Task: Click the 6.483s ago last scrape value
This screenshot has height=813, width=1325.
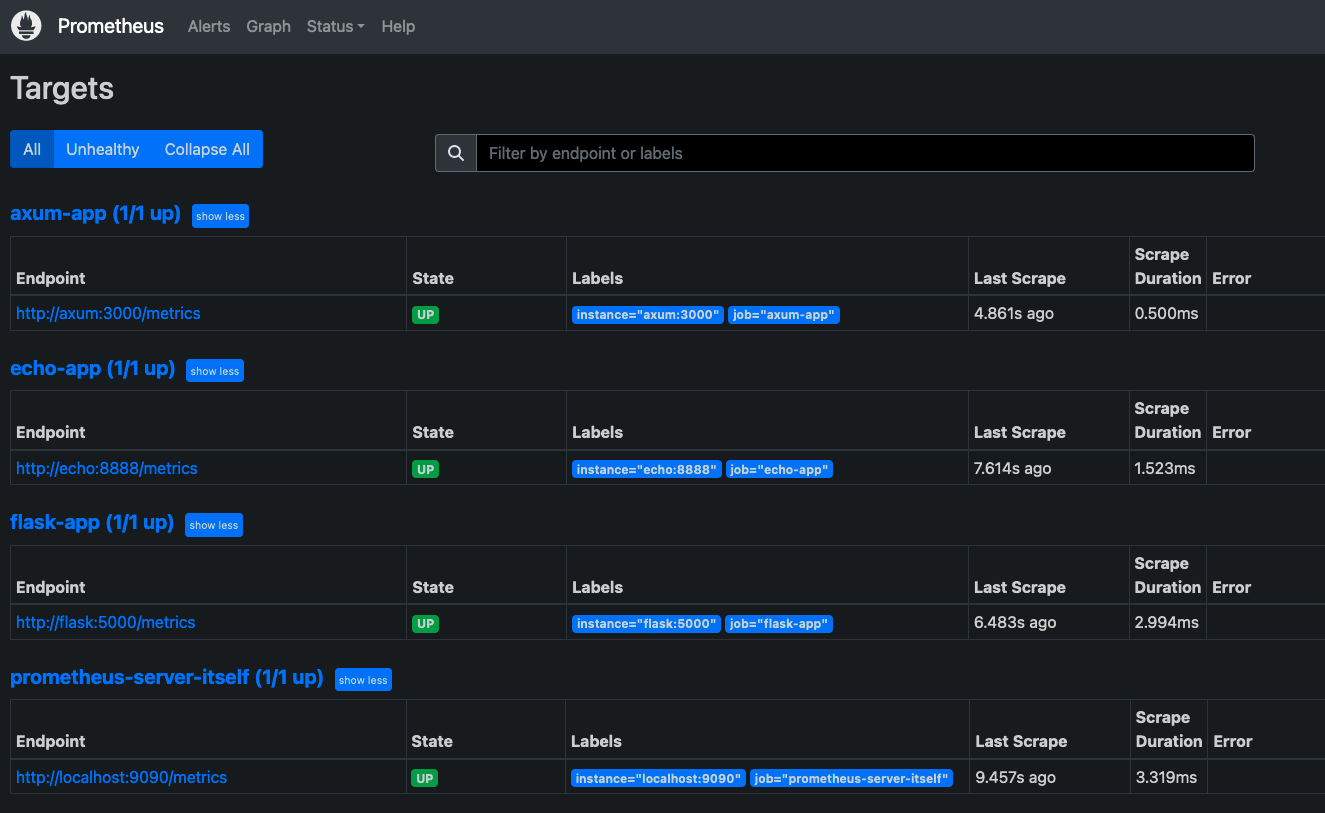Action: tap(1015, 622)
